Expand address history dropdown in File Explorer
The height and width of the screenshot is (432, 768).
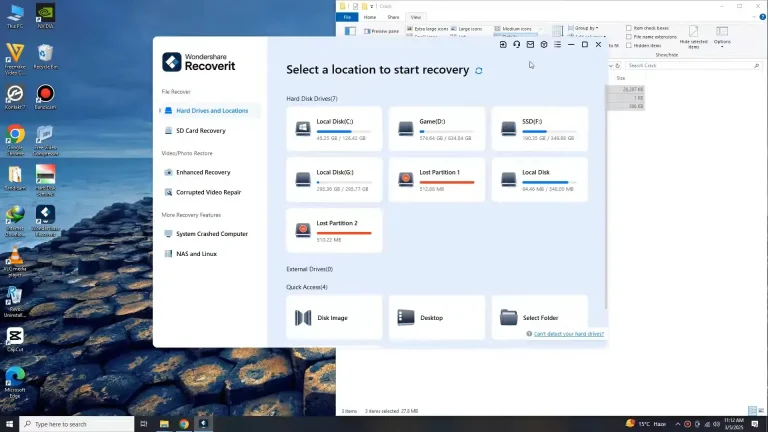pyautogui.click(x=611, y=66)
